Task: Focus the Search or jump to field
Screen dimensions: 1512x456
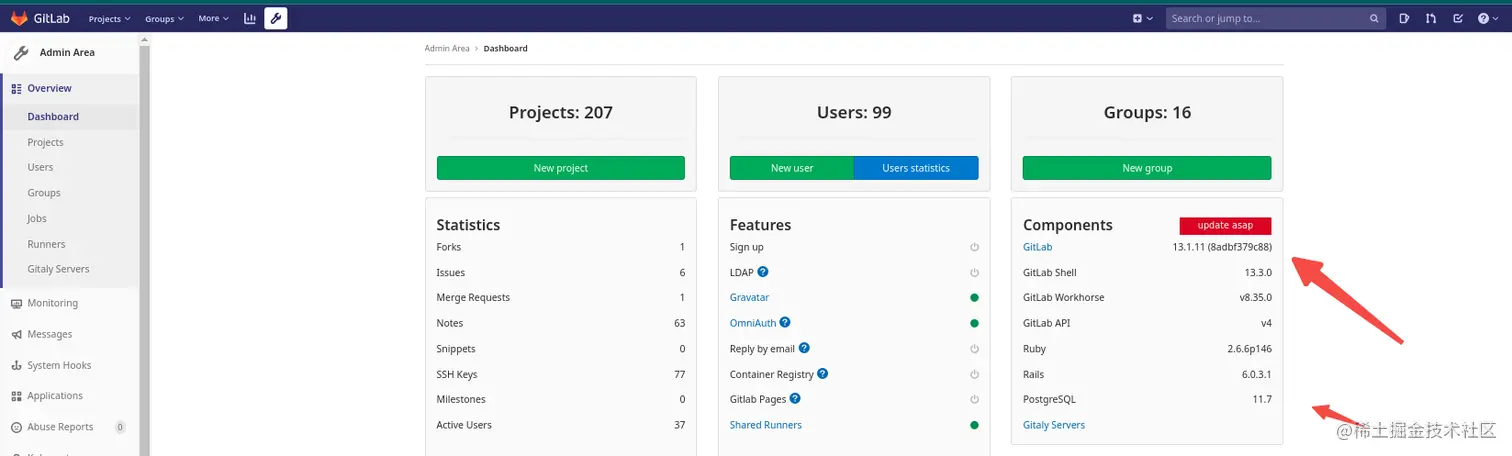Action: click(x=1275, y=18)
